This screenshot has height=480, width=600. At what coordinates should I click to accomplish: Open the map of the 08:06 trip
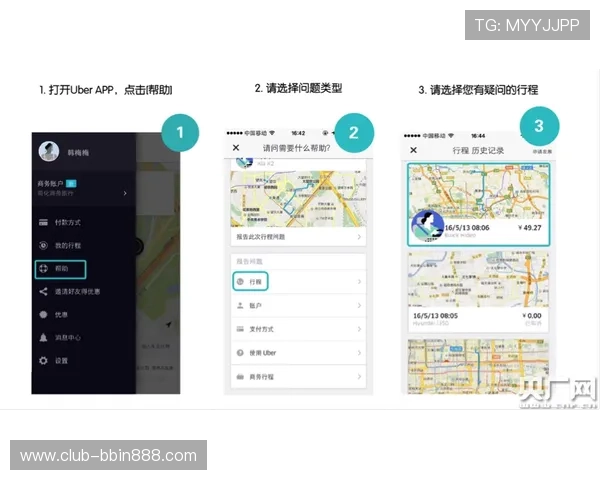[x=478, y=190]
